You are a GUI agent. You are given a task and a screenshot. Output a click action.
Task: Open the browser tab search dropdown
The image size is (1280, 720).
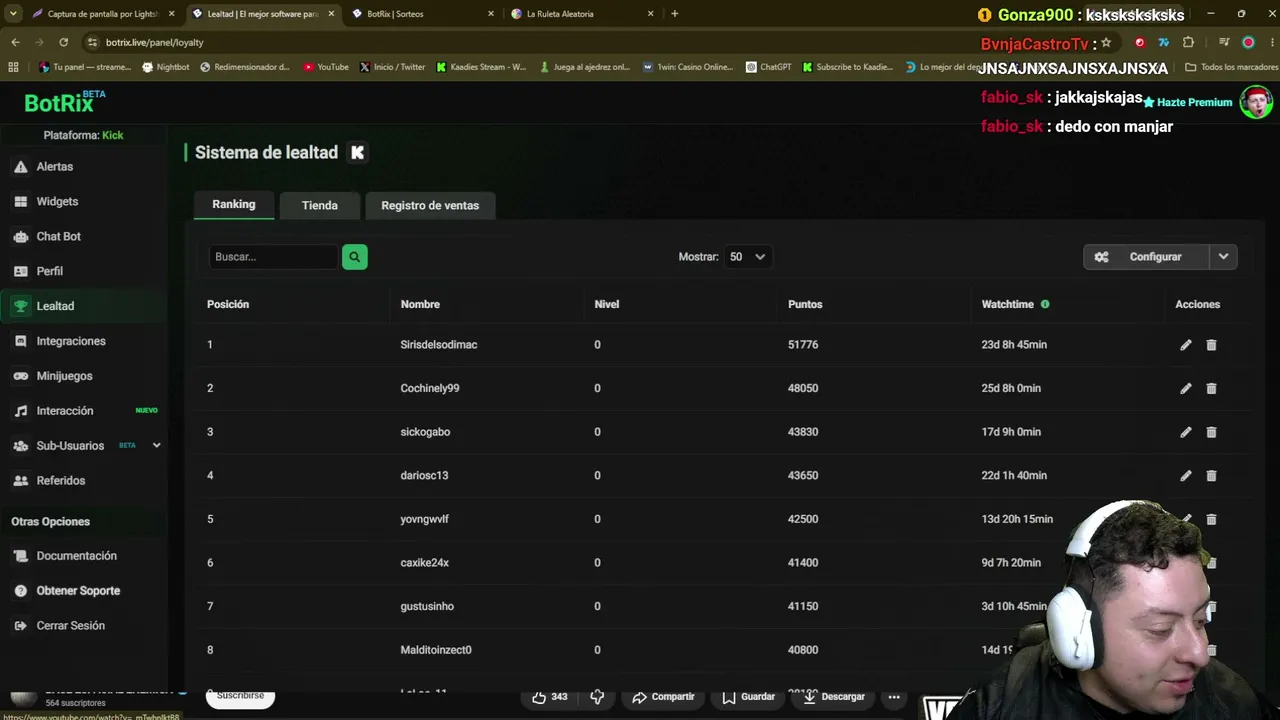tap(13, 14)
